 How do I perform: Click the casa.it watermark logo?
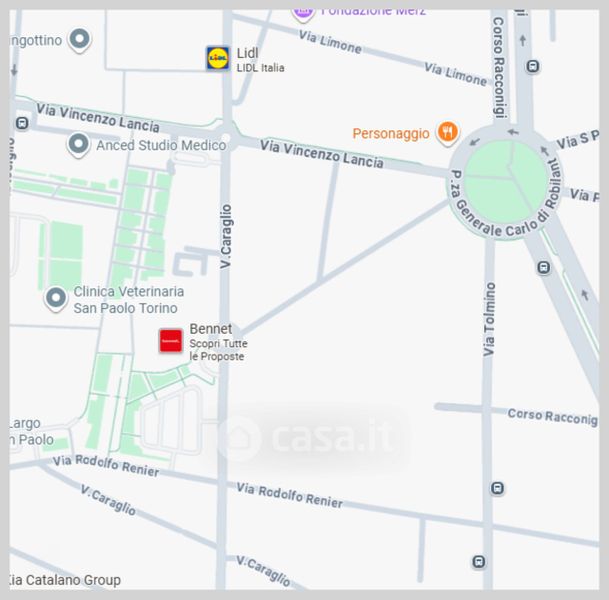click(x=307, y=438)
